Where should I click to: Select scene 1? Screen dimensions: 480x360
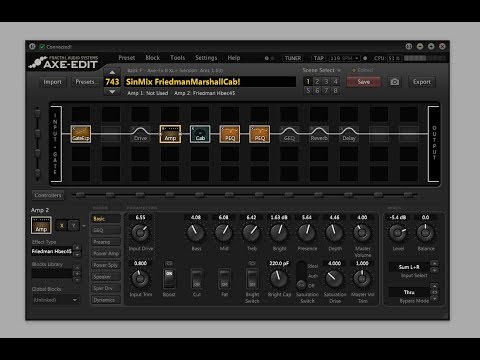click(x=308, y=81)
